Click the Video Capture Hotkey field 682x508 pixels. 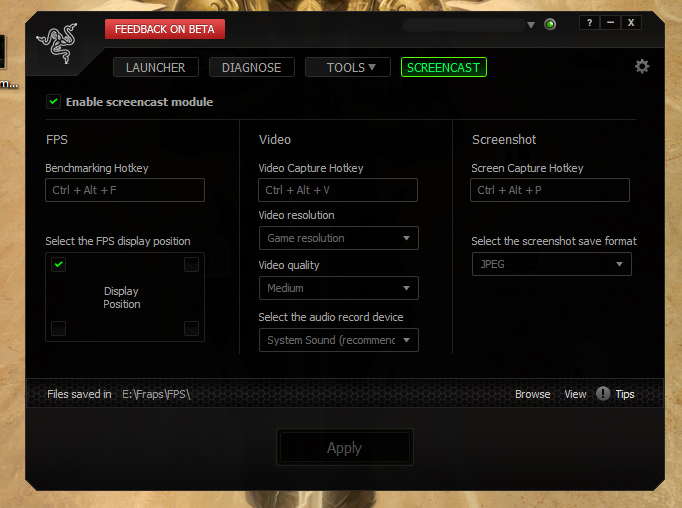338,190
